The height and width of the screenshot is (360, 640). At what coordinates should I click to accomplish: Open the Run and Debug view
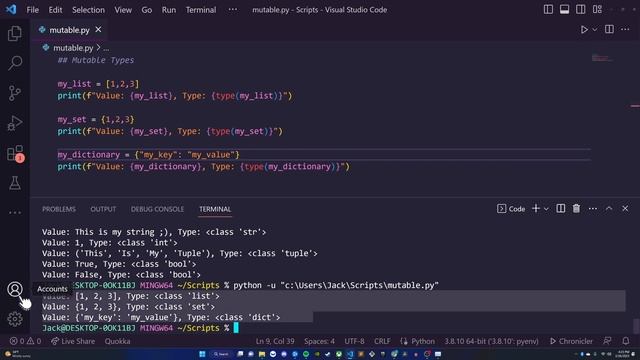(15, 123)
